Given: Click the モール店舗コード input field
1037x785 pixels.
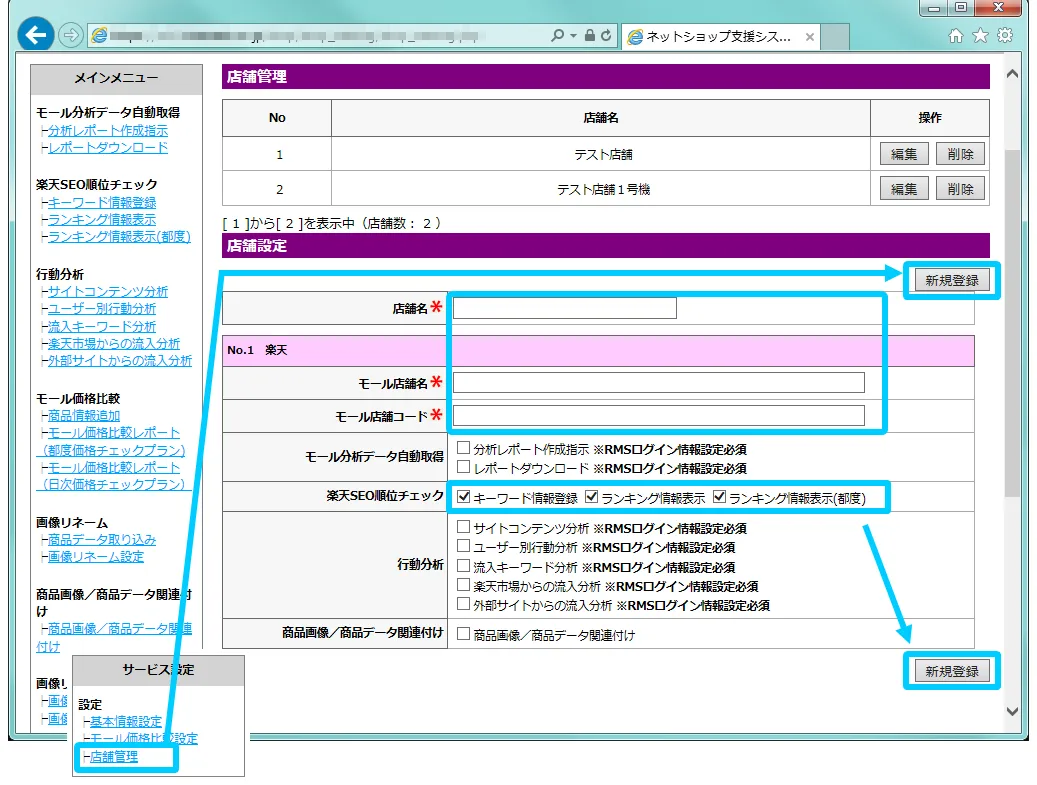Looking at the screenshot, I should pyautogui.click(x=658, y=416).
